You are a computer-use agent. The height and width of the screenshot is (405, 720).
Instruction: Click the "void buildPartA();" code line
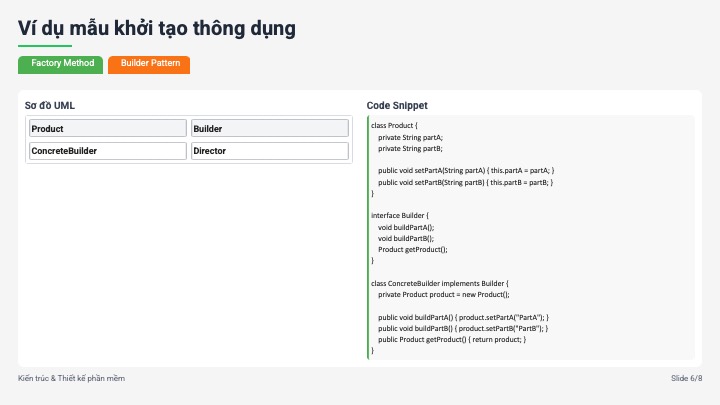(406, 227)
